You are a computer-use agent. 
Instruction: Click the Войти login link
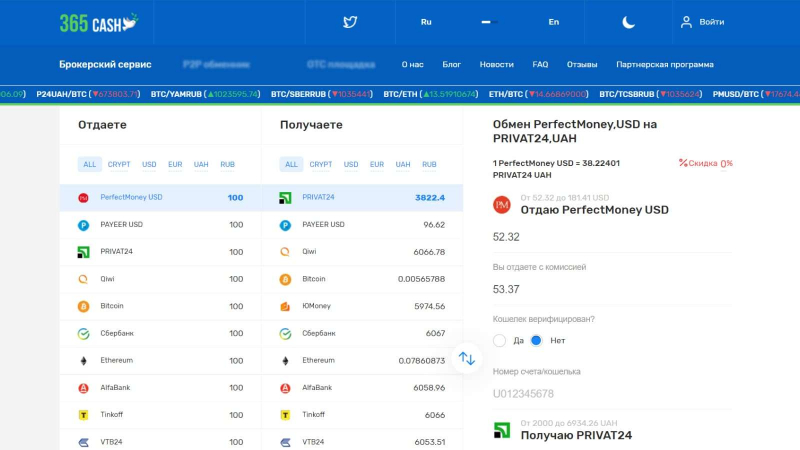pos(712,22)
